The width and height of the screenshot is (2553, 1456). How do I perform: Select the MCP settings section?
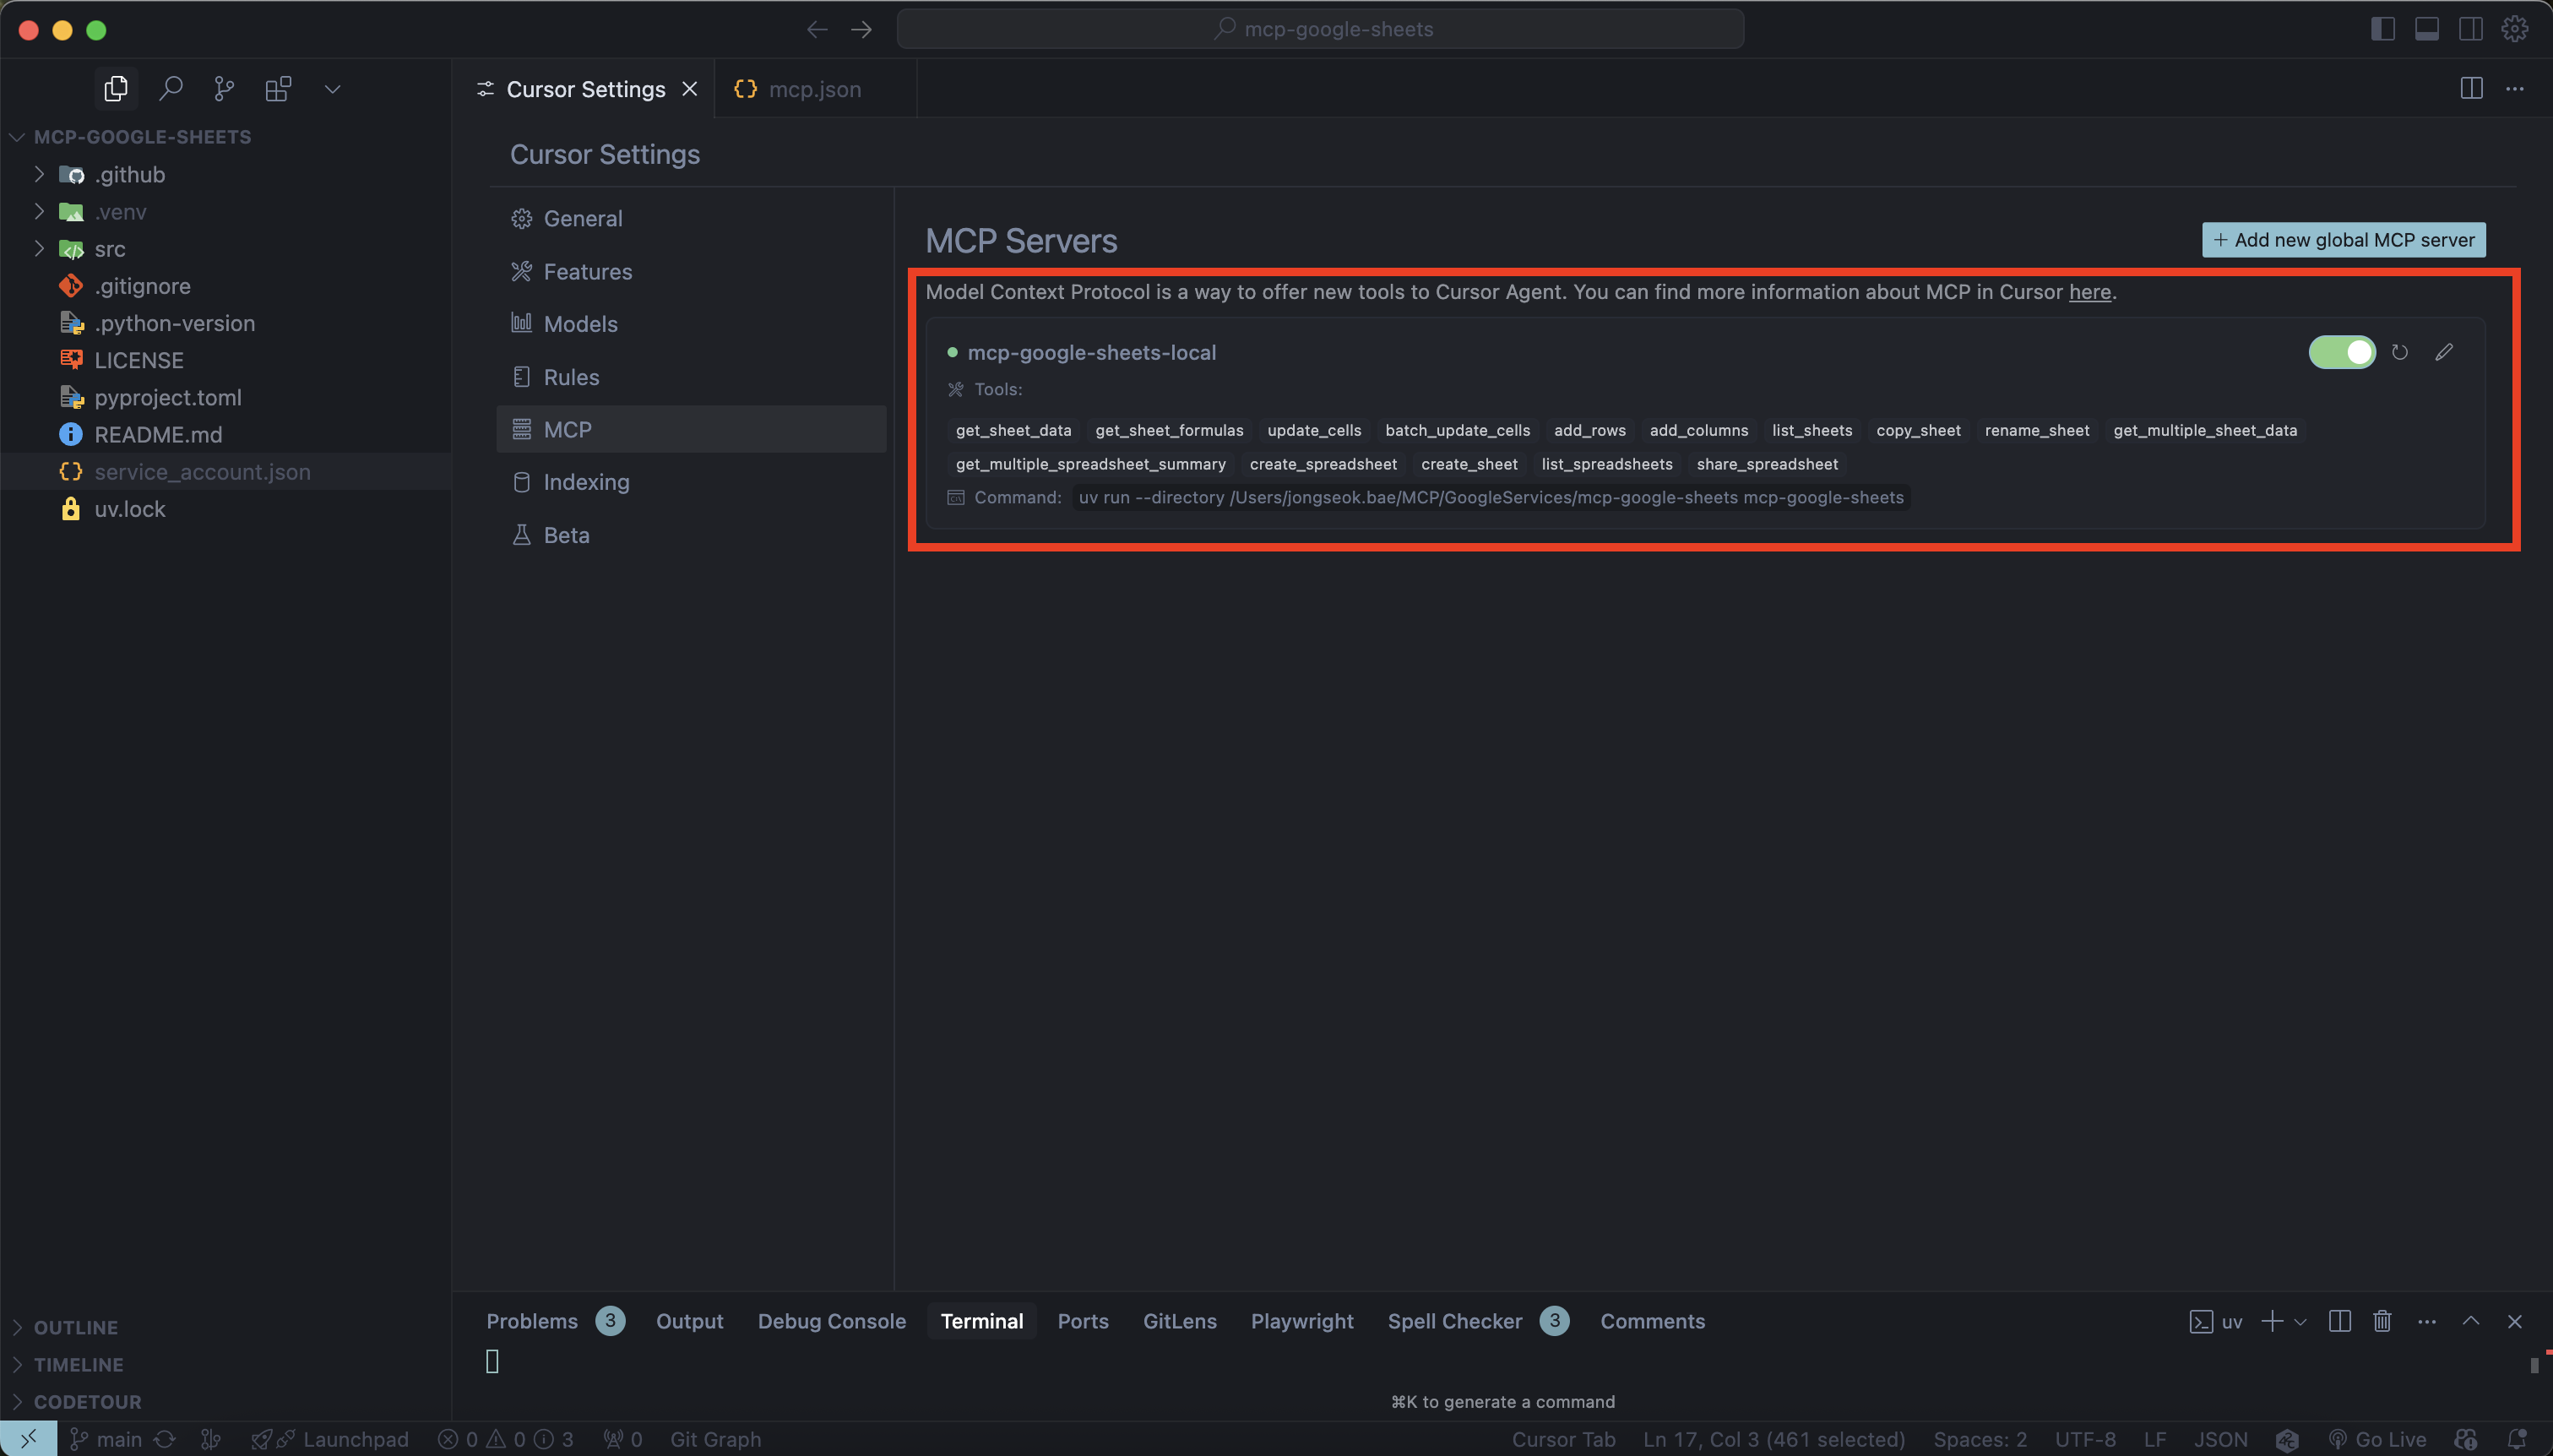(691, 429)
